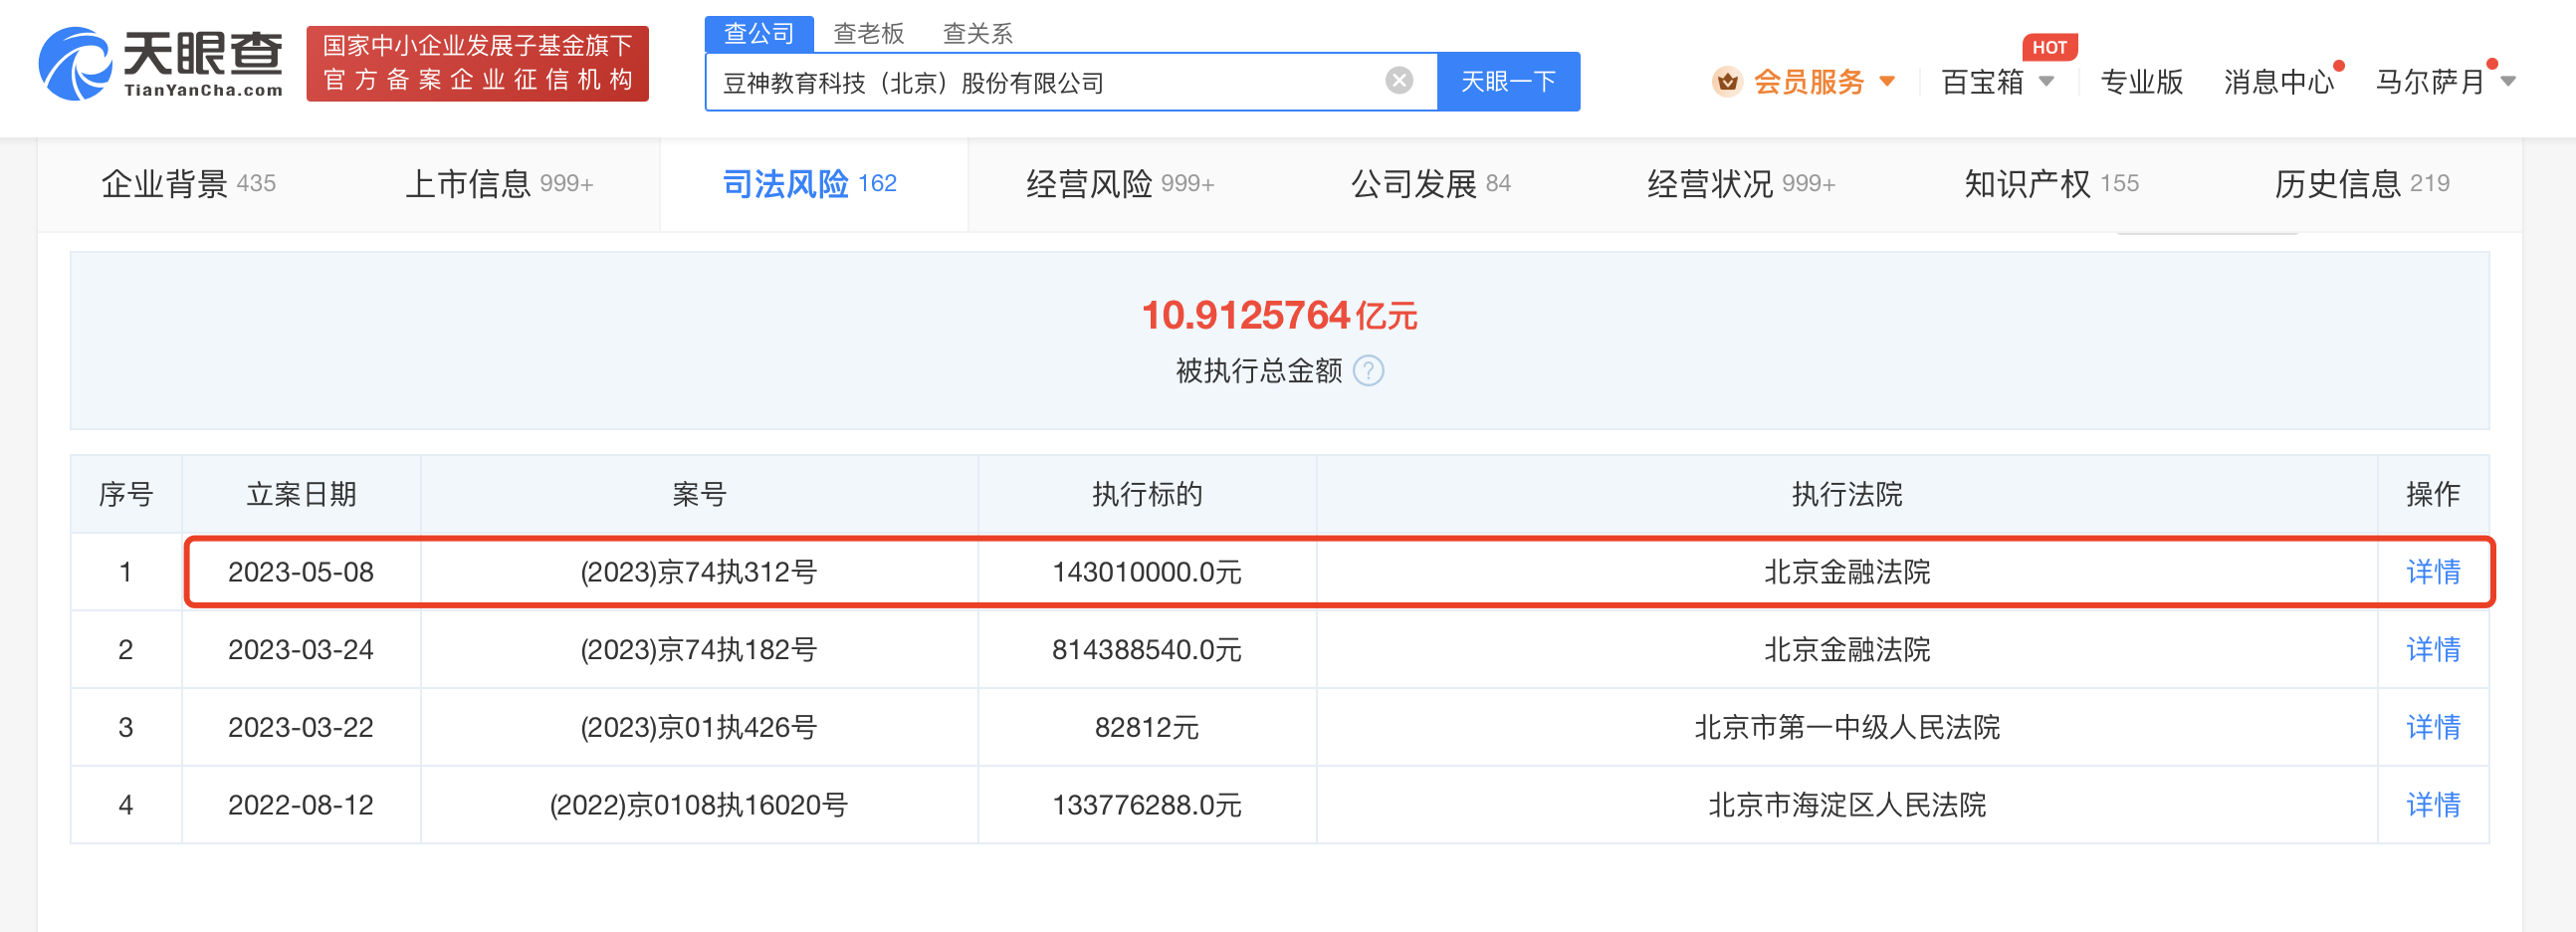The image size is (2576, 932).
Task: Clear the search box with X icon
Action: click(x=1399, y=81)
